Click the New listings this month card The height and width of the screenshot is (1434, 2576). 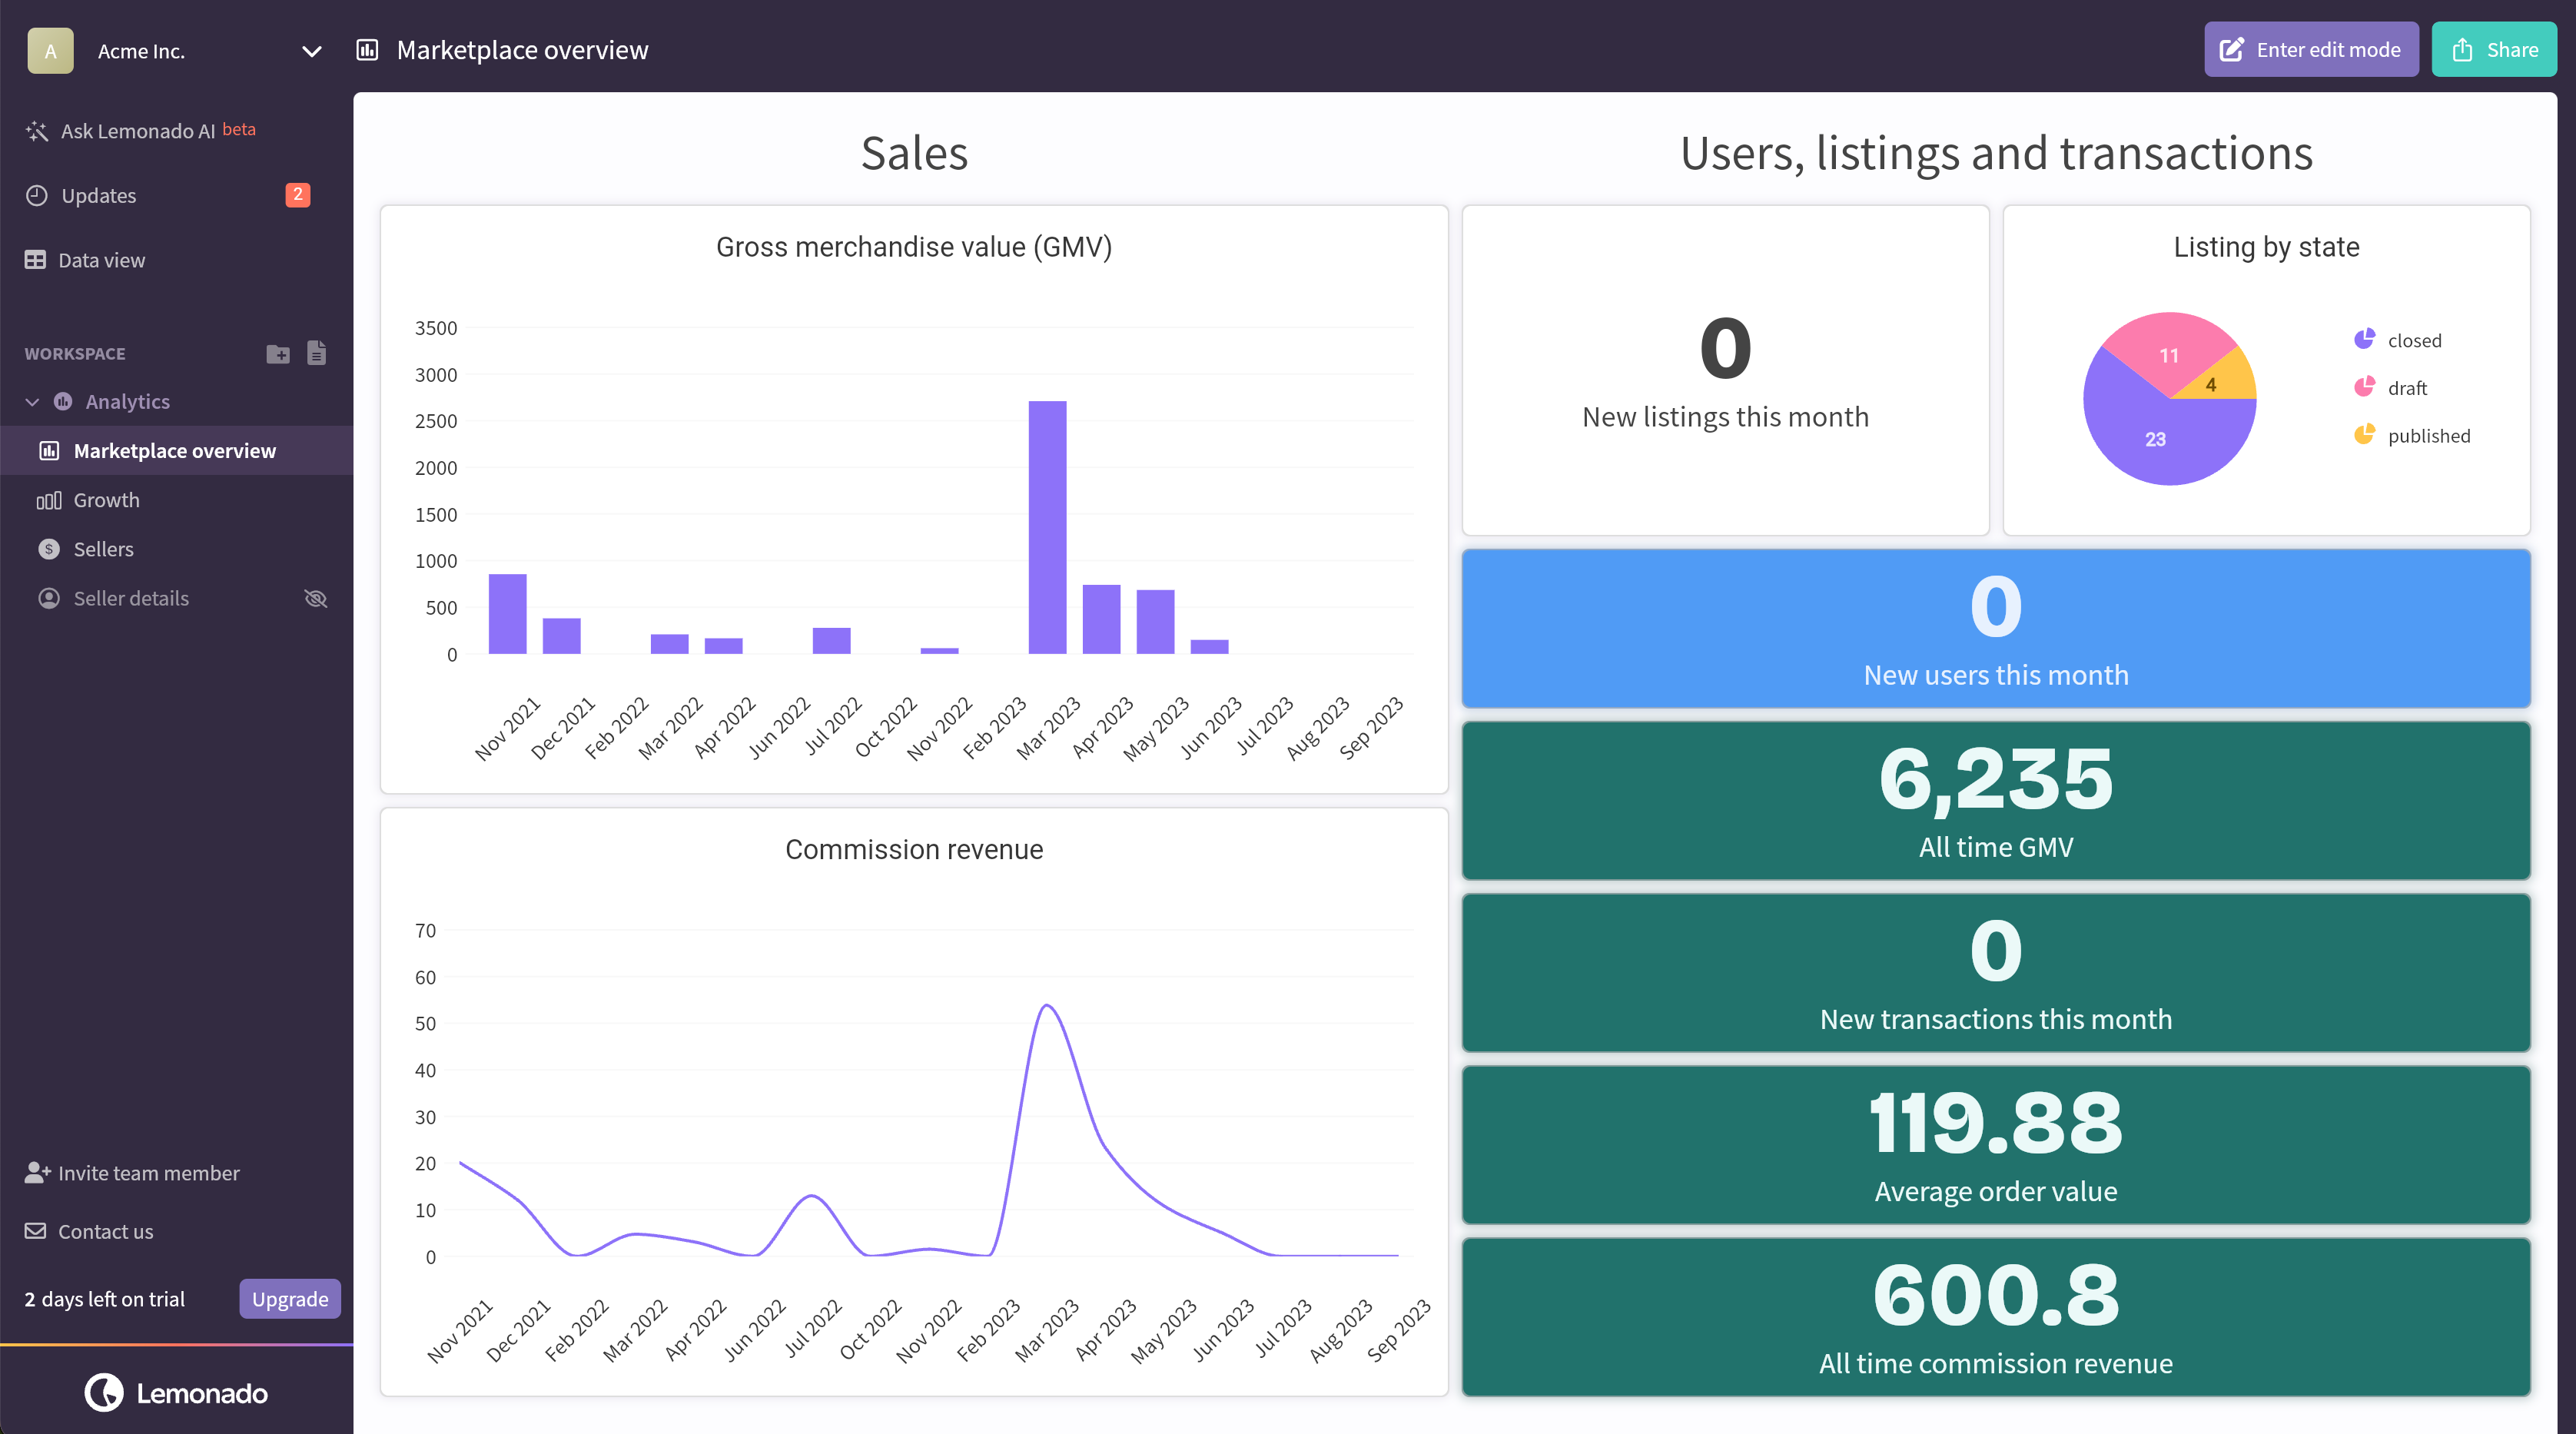point(1725,370)
